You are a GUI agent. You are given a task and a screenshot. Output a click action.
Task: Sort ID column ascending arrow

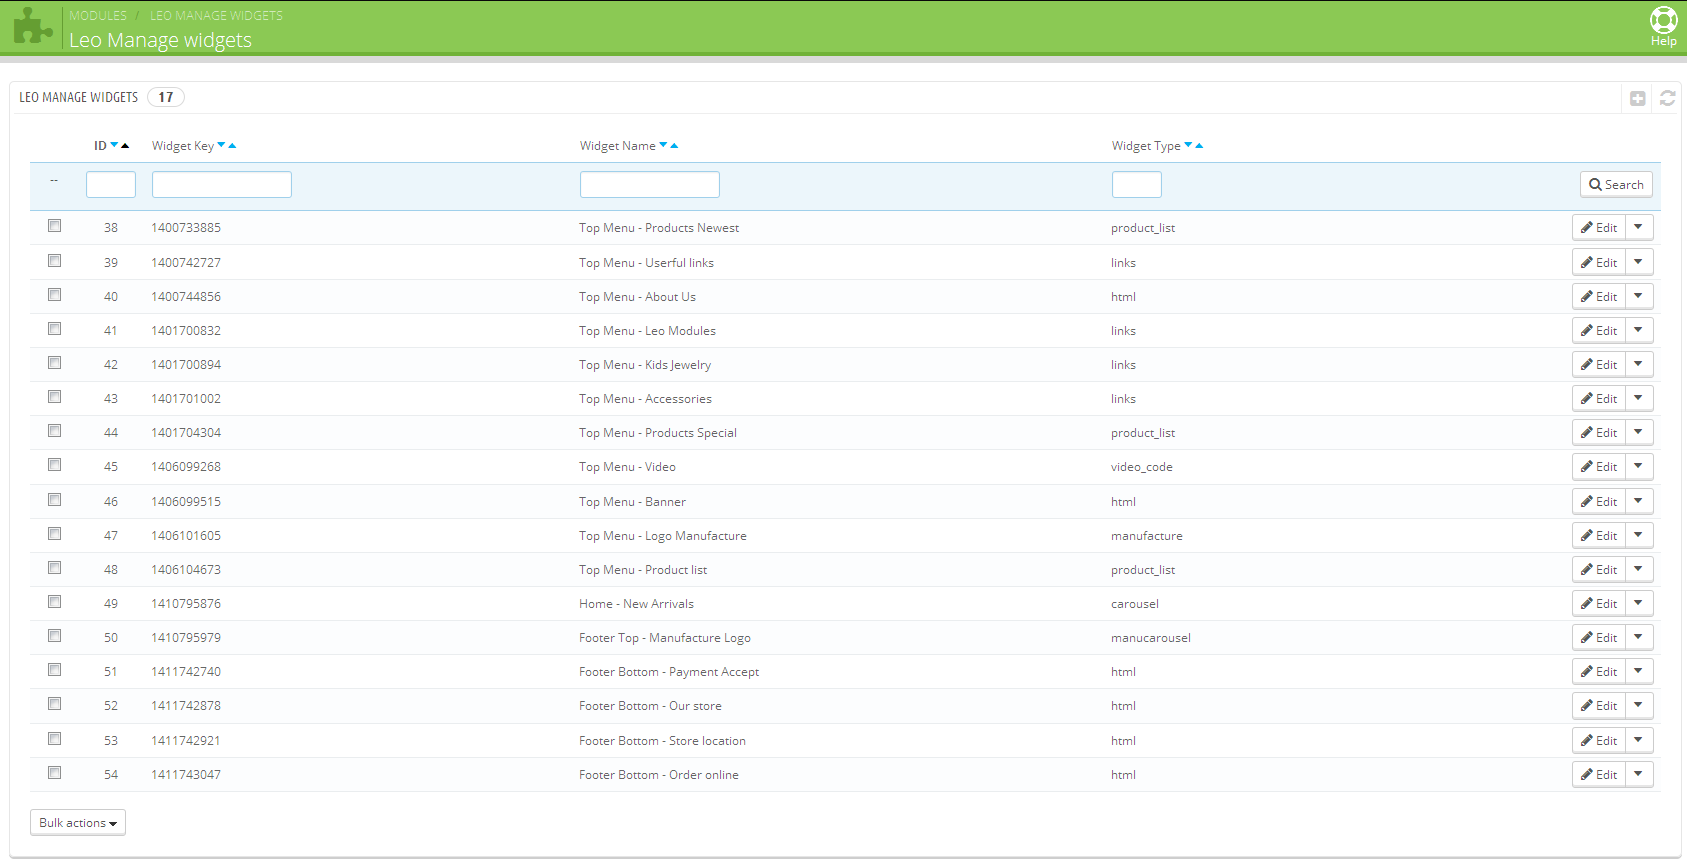pyautogui.click(x=125, y=145)
